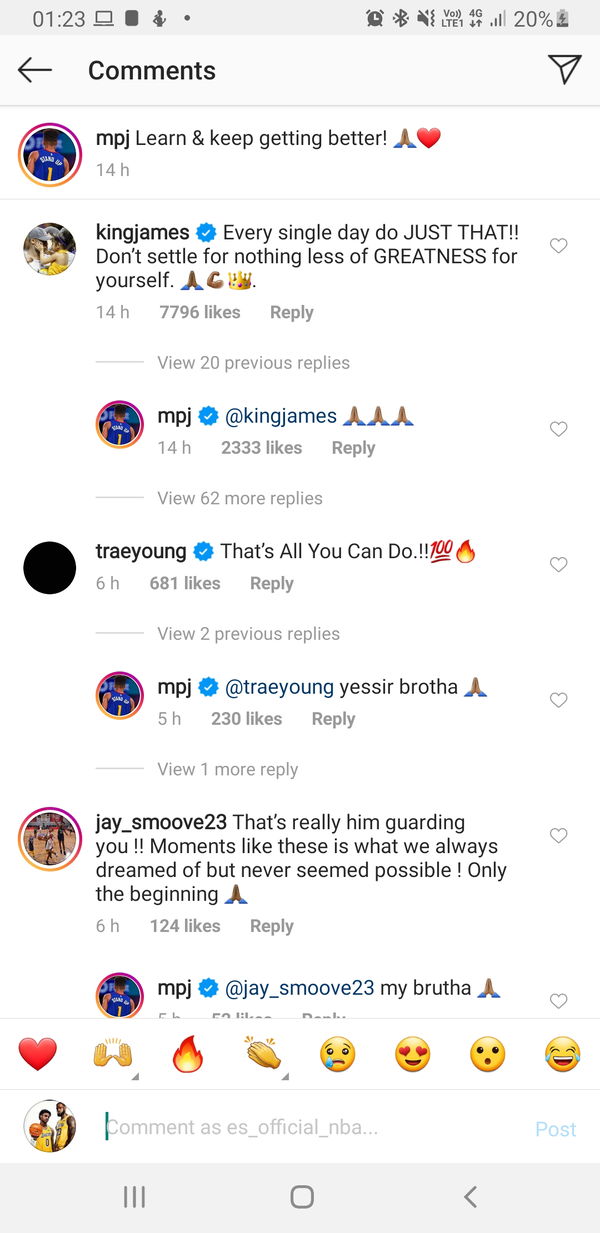Like the traeyoung comment with heart

(559, 565)
